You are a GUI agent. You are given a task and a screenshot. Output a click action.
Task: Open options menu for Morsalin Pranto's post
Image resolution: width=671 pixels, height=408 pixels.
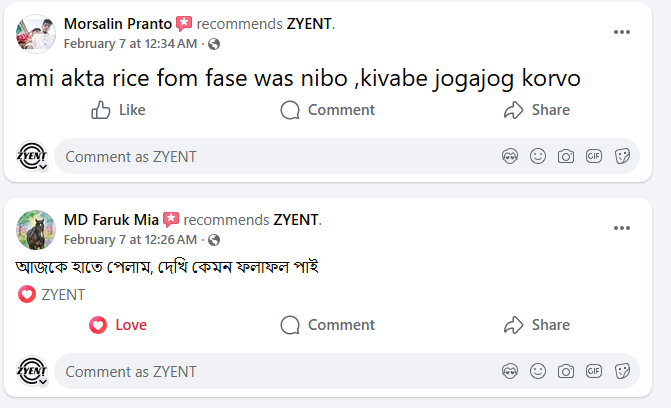(x=622, y=32)
